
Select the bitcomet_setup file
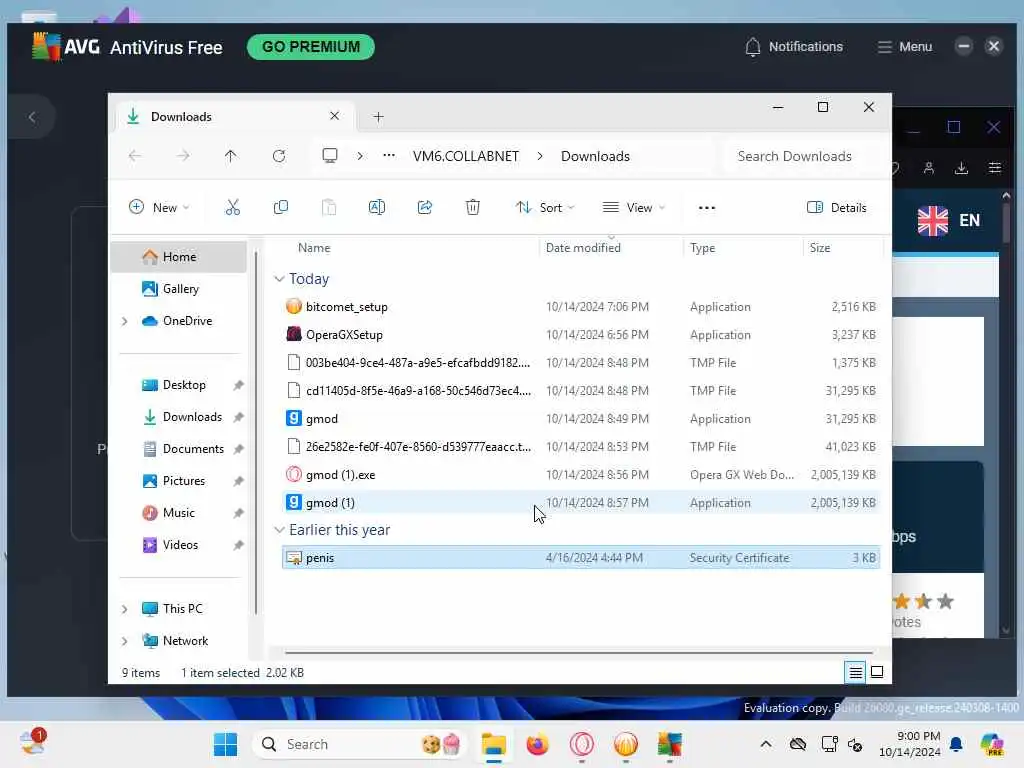[x=581, y=307]
